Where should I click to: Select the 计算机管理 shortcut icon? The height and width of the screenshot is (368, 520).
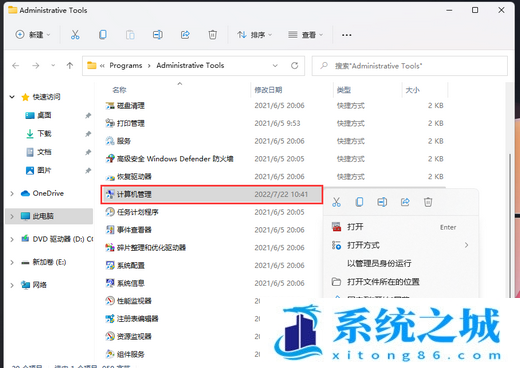110,194
